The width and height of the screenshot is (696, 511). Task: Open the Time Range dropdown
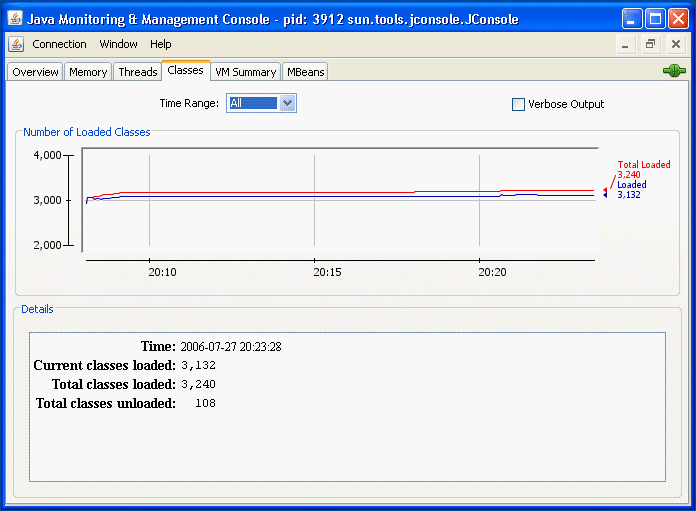coord(287,103)
